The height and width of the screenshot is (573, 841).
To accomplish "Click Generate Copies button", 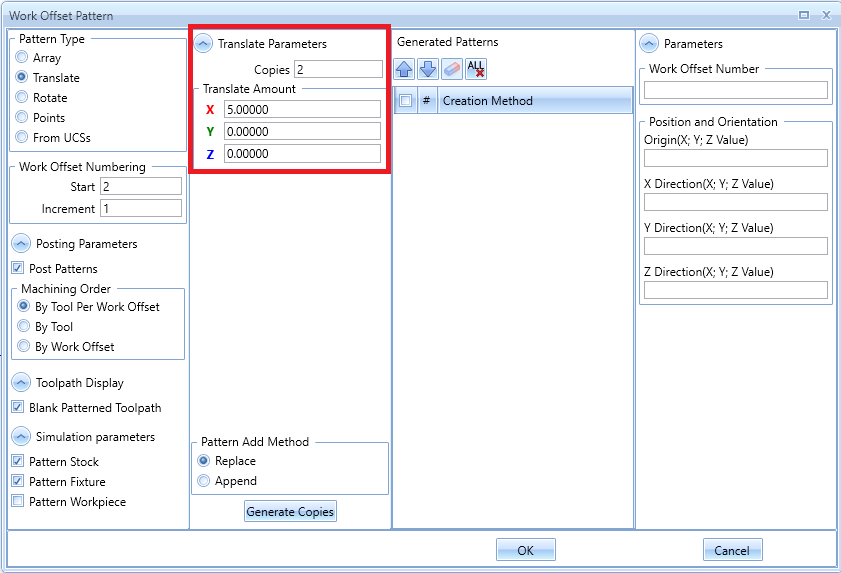I will (290, 511).
